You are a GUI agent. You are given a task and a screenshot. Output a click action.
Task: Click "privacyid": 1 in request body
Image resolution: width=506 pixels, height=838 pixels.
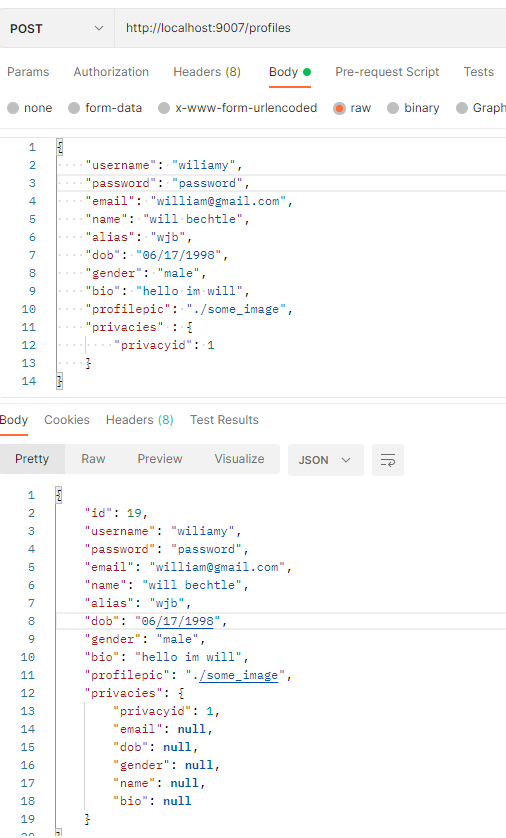click(164, 345)
